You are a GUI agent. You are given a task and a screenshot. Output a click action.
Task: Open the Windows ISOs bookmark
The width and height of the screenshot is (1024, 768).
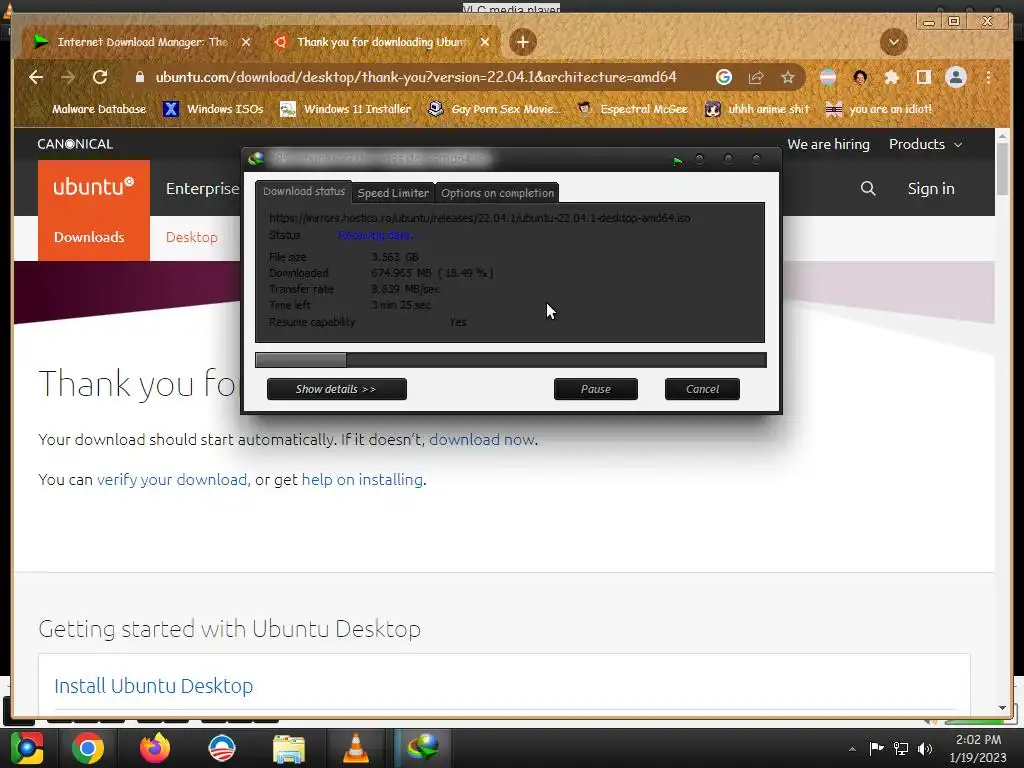point(213,109)
